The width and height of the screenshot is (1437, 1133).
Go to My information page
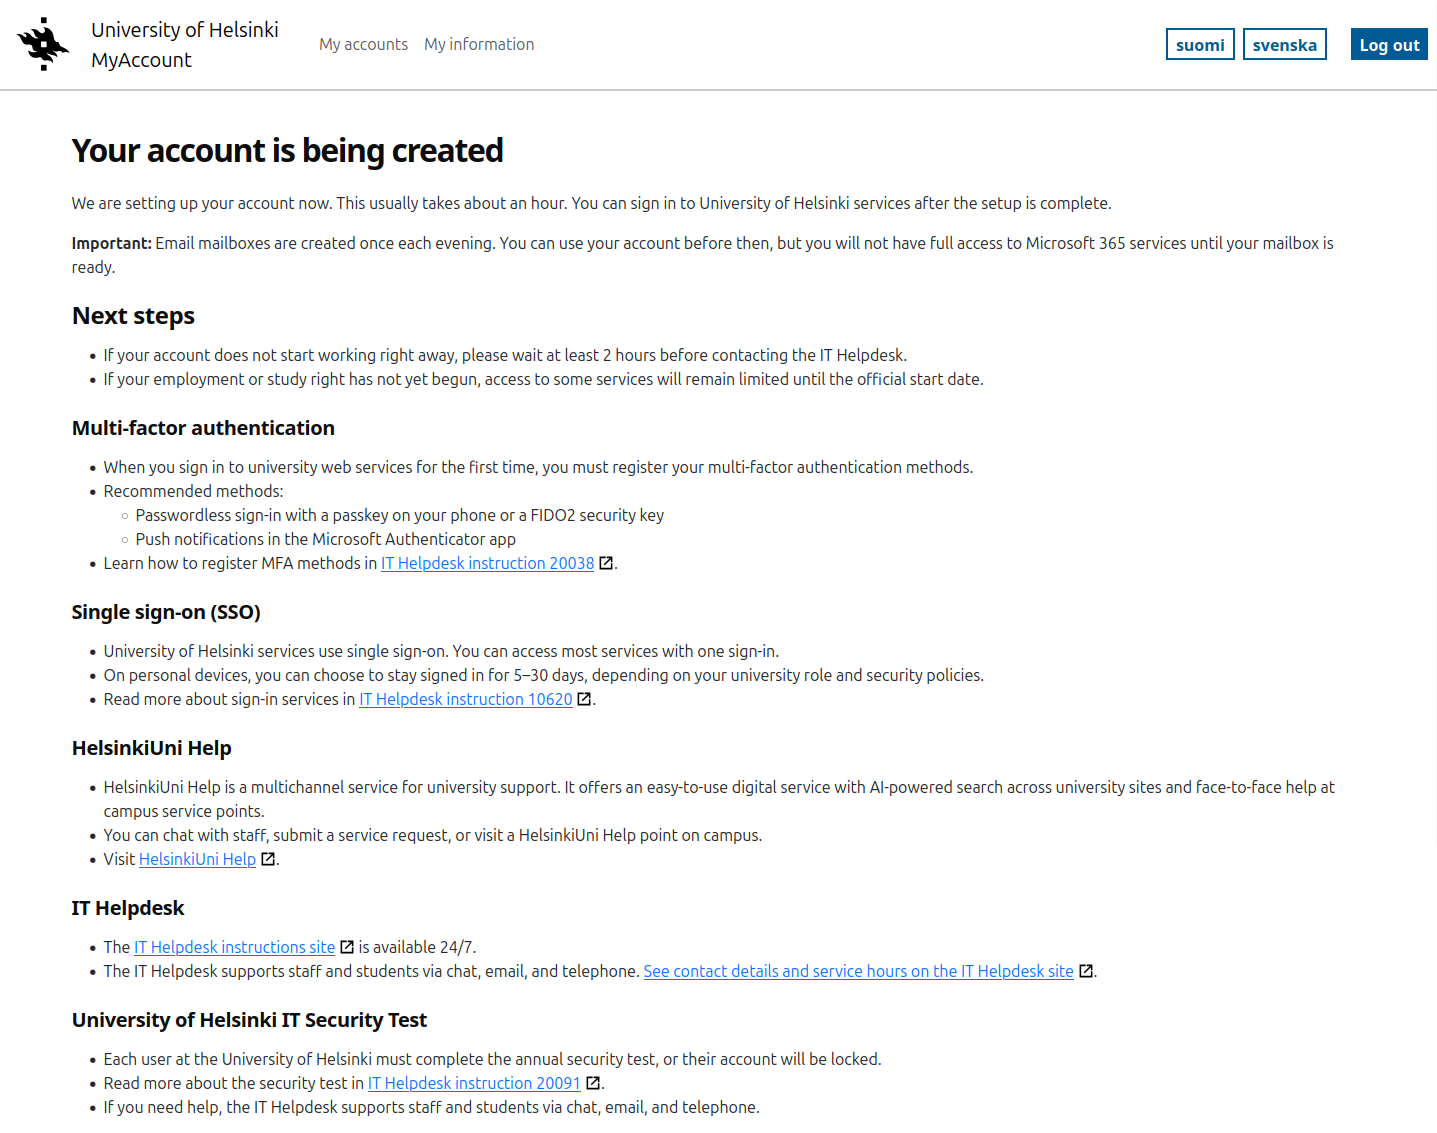[479, 44]
